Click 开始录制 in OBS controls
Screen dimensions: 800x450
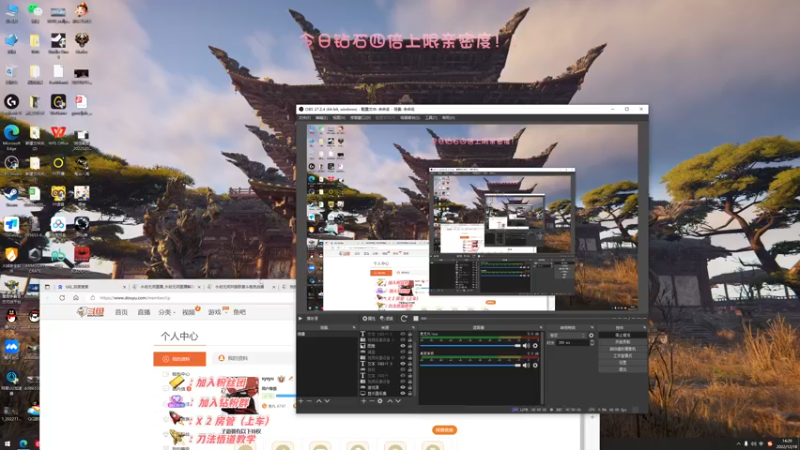(622, 342)
